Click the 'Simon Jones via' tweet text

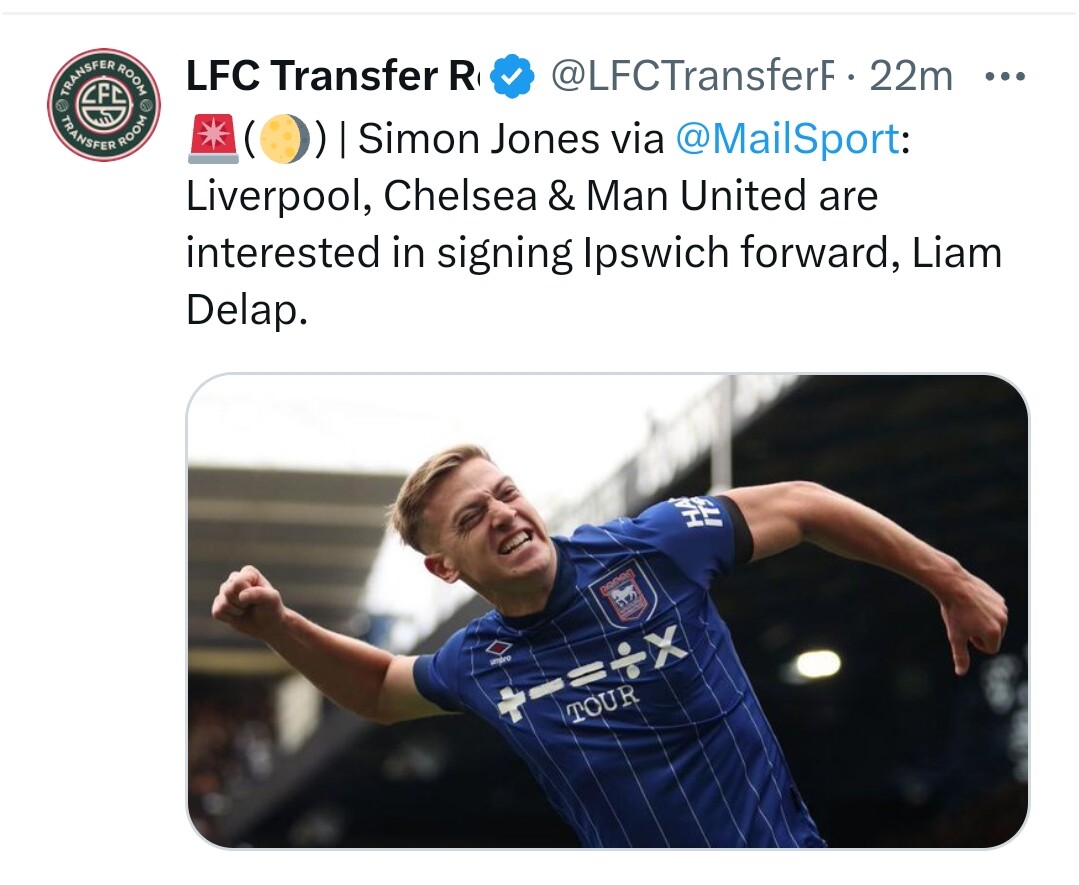[510, 140]
